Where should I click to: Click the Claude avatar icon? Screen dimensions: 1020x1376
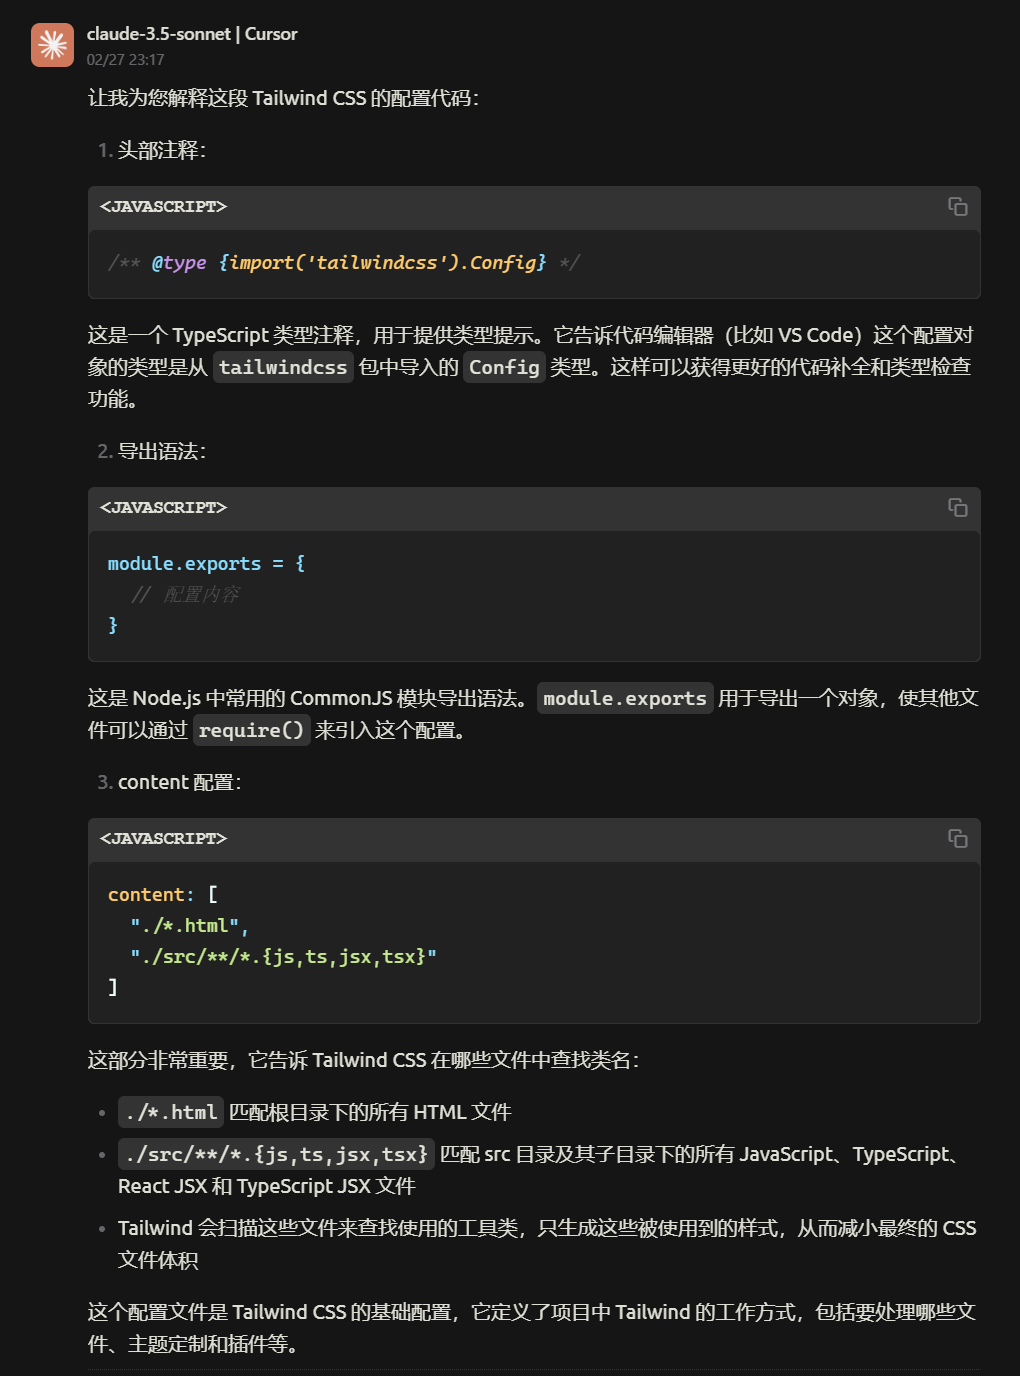(x=52, y=45)
